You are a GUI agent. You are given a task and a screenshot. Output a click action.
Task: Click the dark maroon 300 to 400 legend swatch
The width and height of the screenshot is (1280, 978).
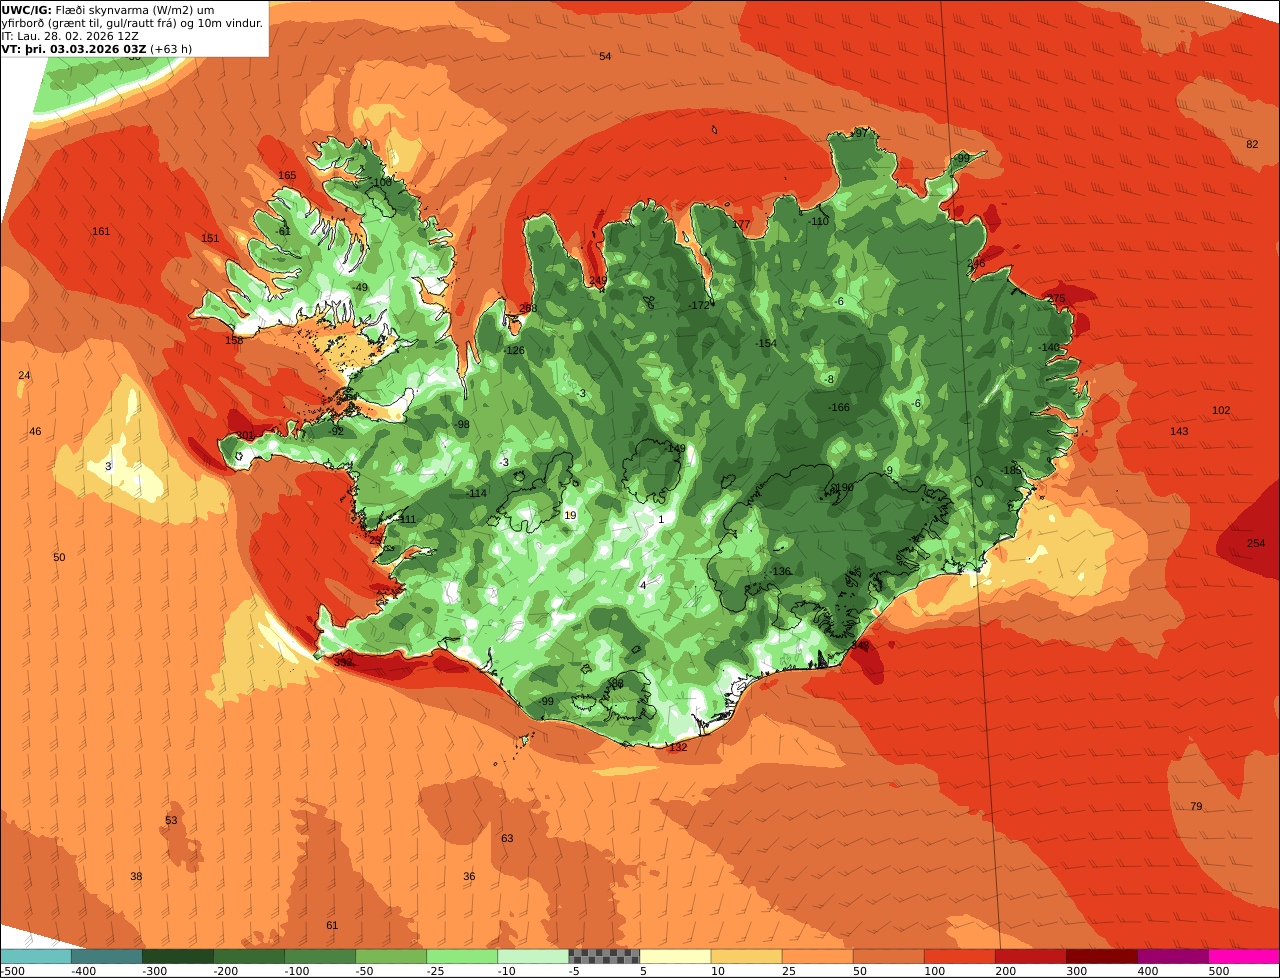[1101, 957]
